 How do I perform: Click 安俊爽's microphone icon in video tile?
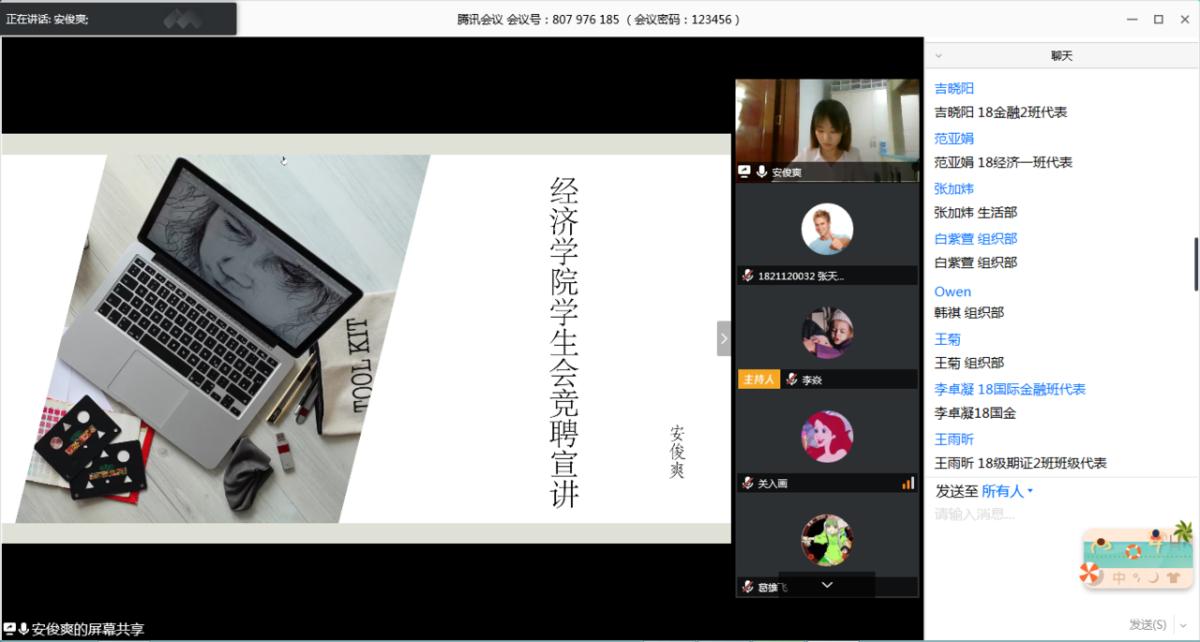click(762, 172)
